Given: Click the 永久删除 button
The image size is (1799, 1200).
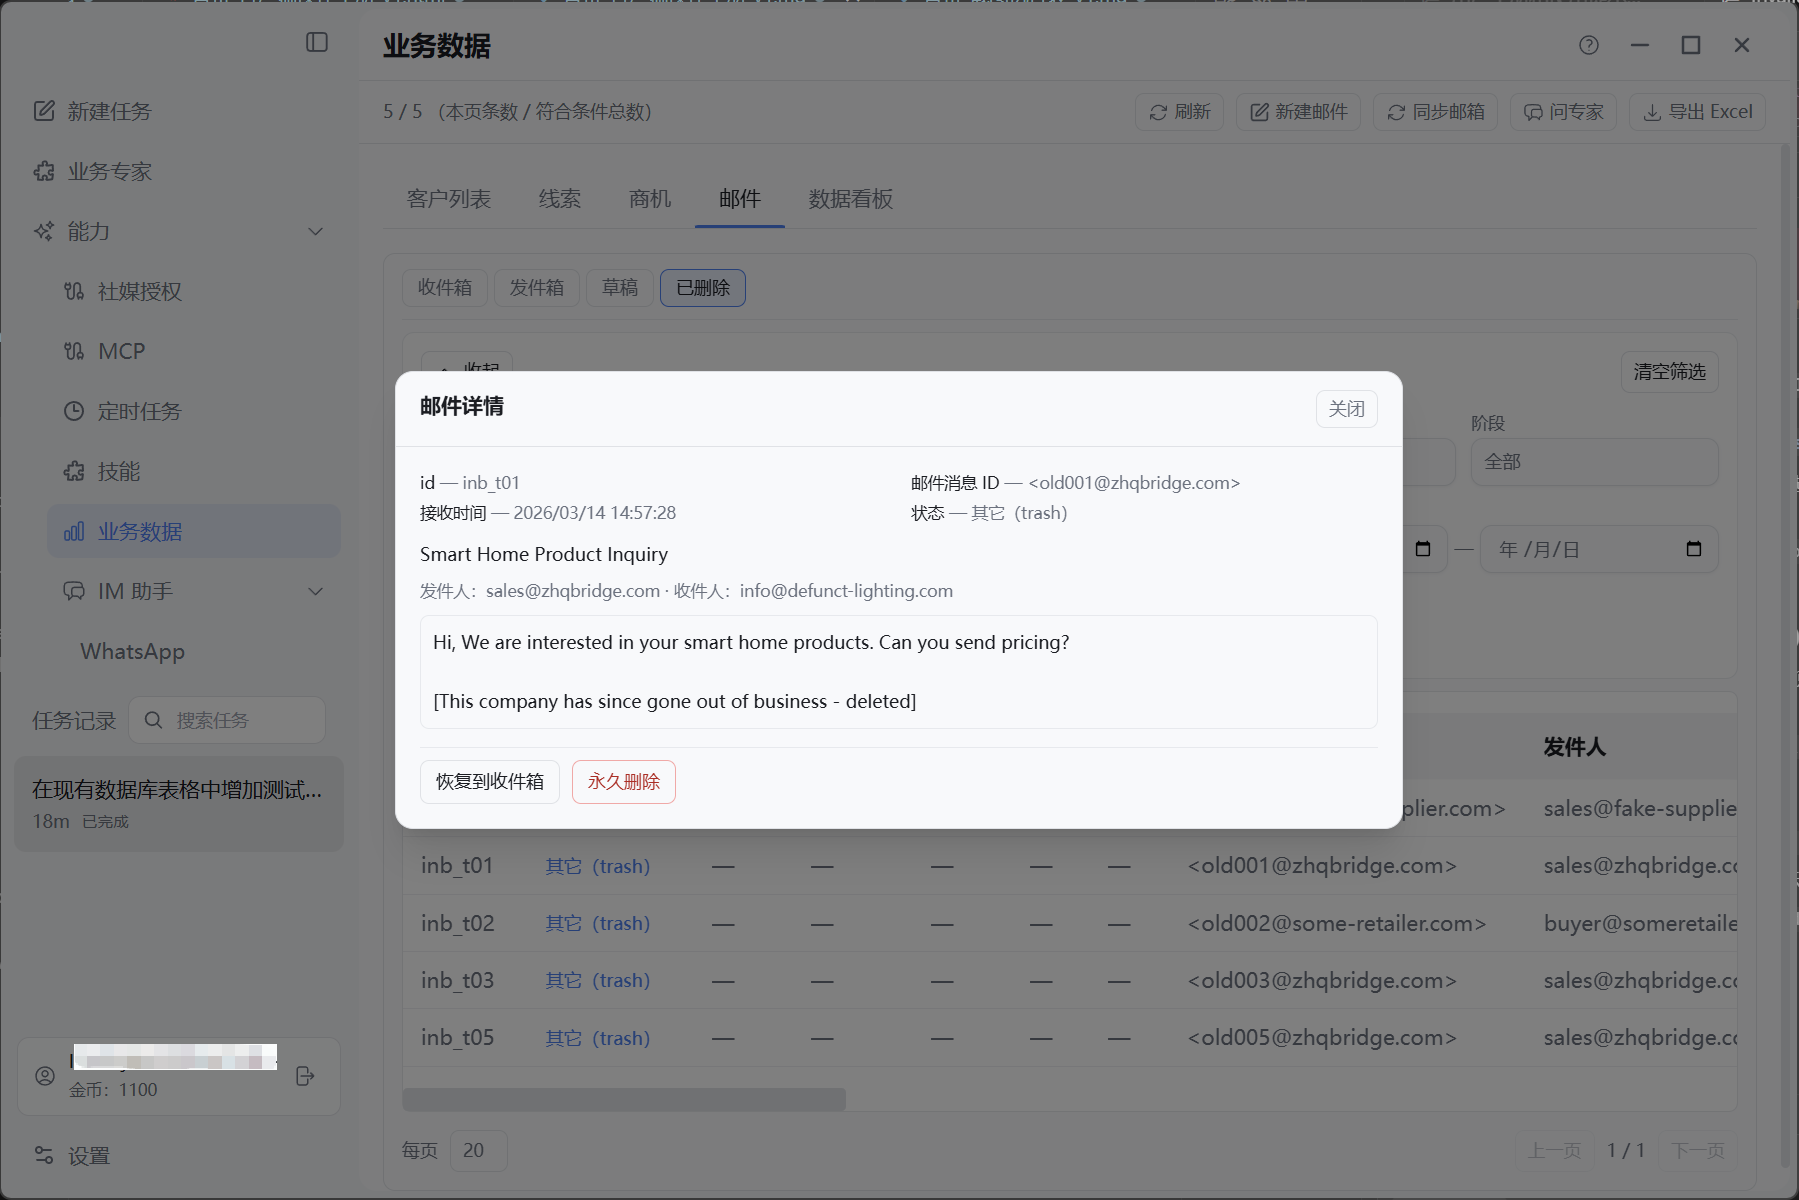Looking at the screenshot, I should tap(624, 782).
